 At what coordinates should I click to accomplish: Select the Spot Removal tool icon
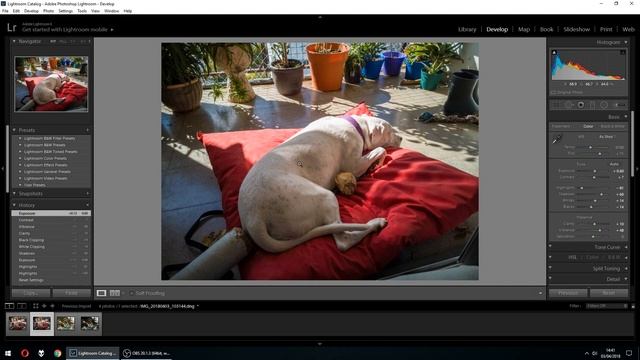[569, 105]
